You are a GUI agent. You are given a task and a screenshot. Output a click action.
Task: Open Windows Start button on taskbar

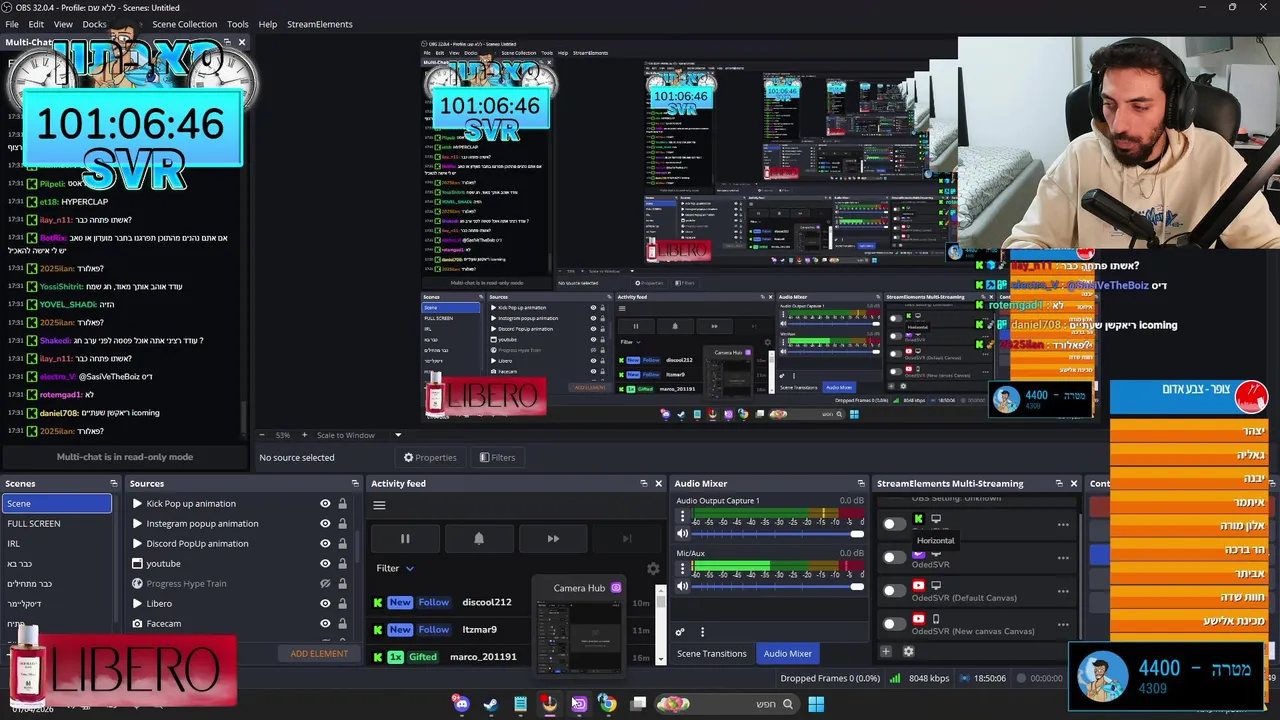816,704
